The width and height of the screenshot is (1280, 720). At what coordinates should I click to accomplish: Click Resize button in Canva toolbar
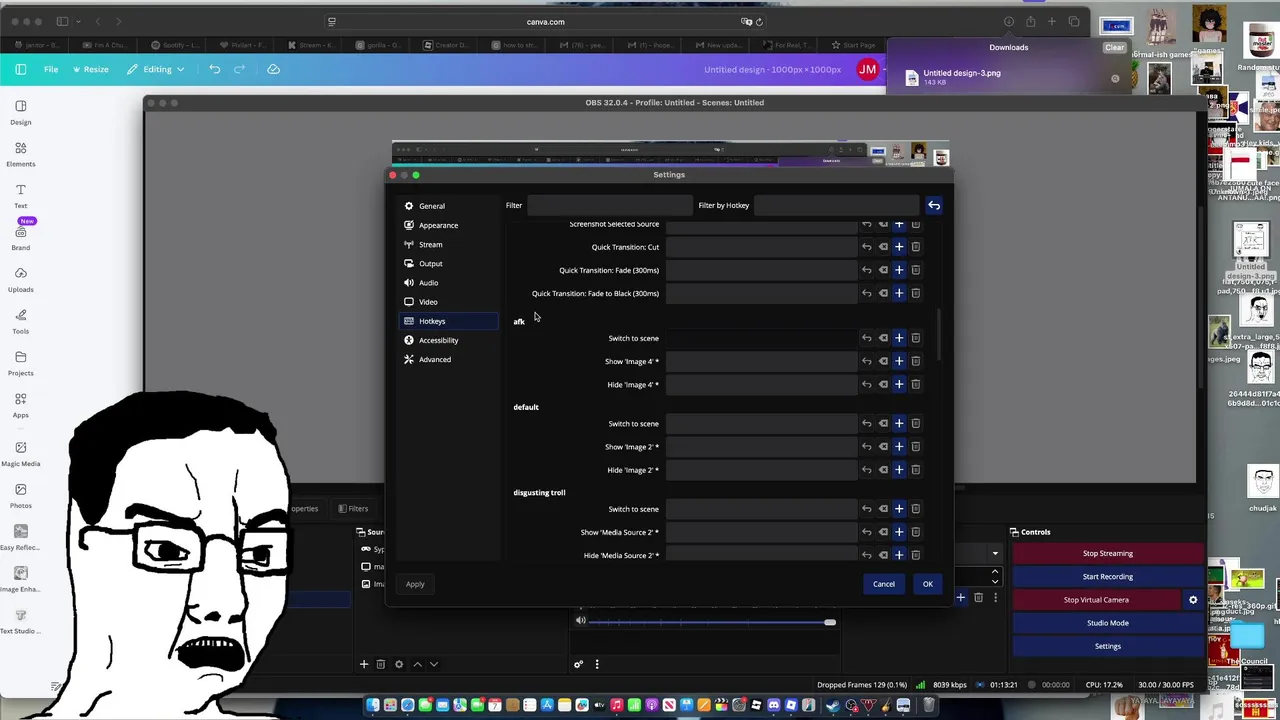coord(91,69)
